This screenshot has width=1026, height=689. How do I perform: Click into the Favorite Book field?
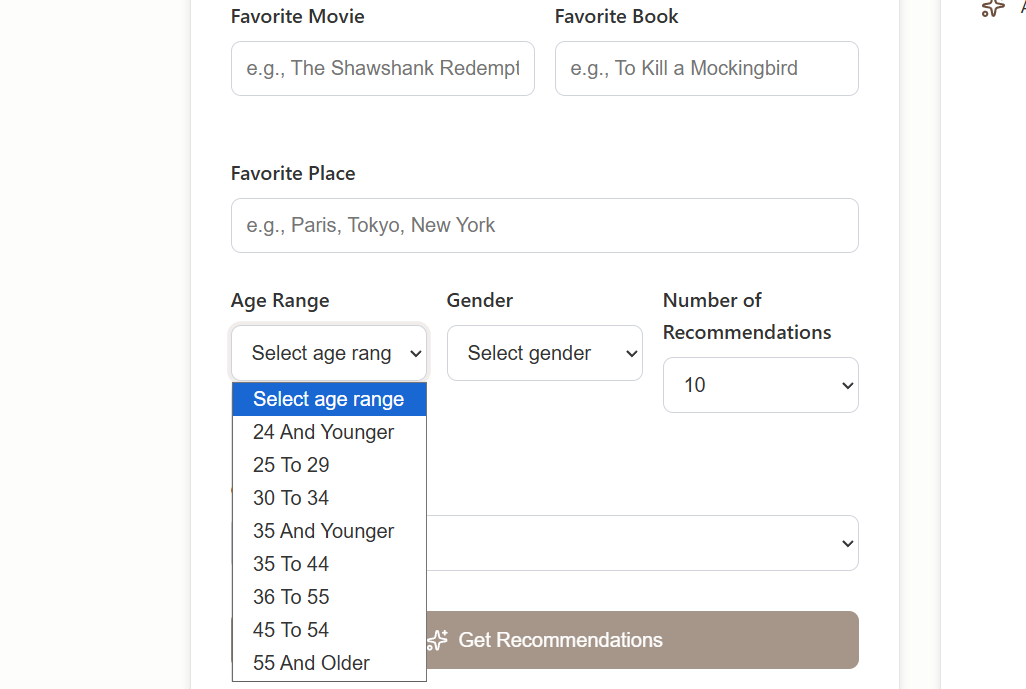(x=706, y=68)
